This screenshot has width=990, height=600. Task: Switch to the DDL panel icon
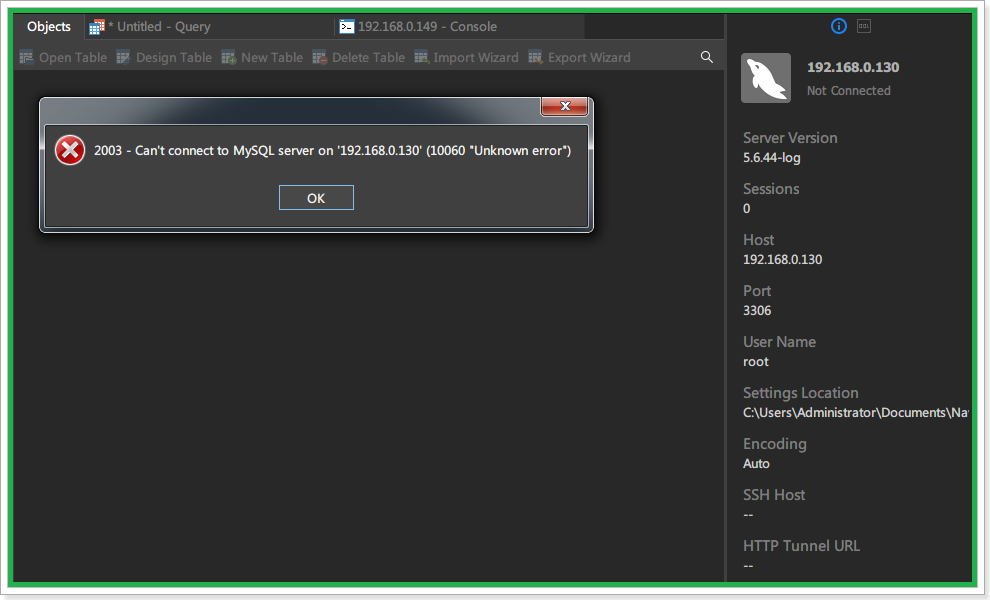[864, 26]
